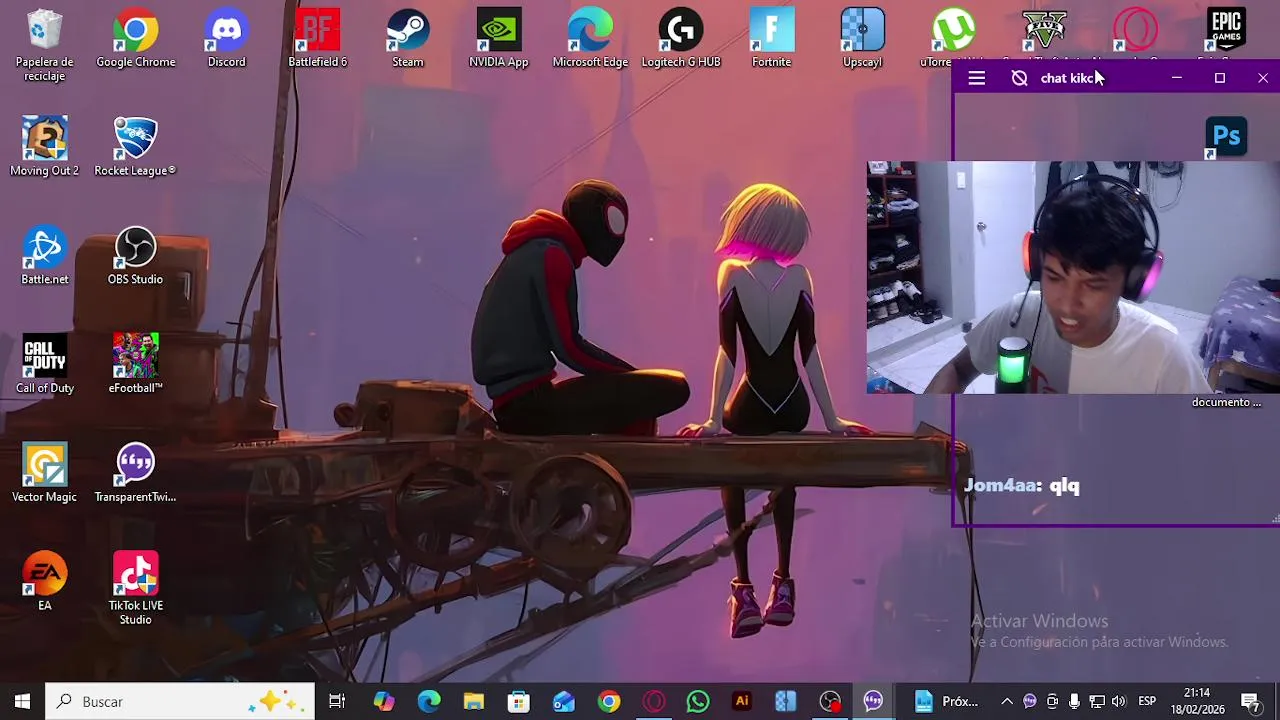Select the Fortnite desktop shortcut
Image resolution: width=1280 pixels, height=720 pixels.
pos(771,40)
